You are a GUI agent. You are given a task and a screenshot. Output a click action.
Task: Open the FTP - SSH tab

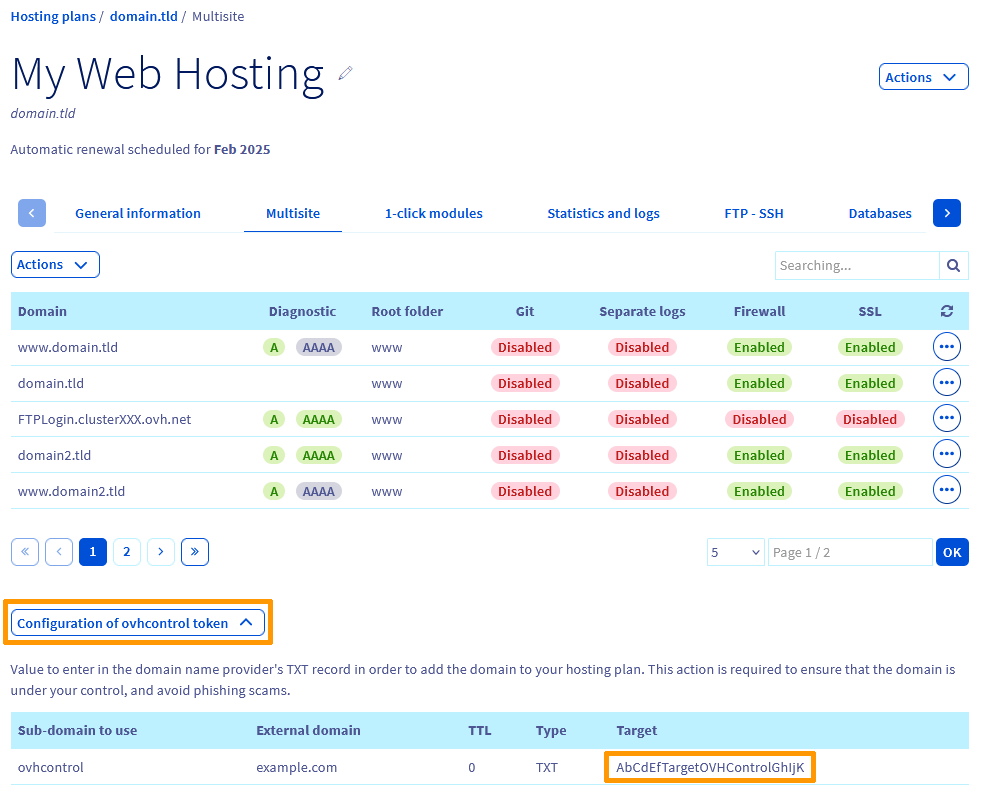point(754,213)
